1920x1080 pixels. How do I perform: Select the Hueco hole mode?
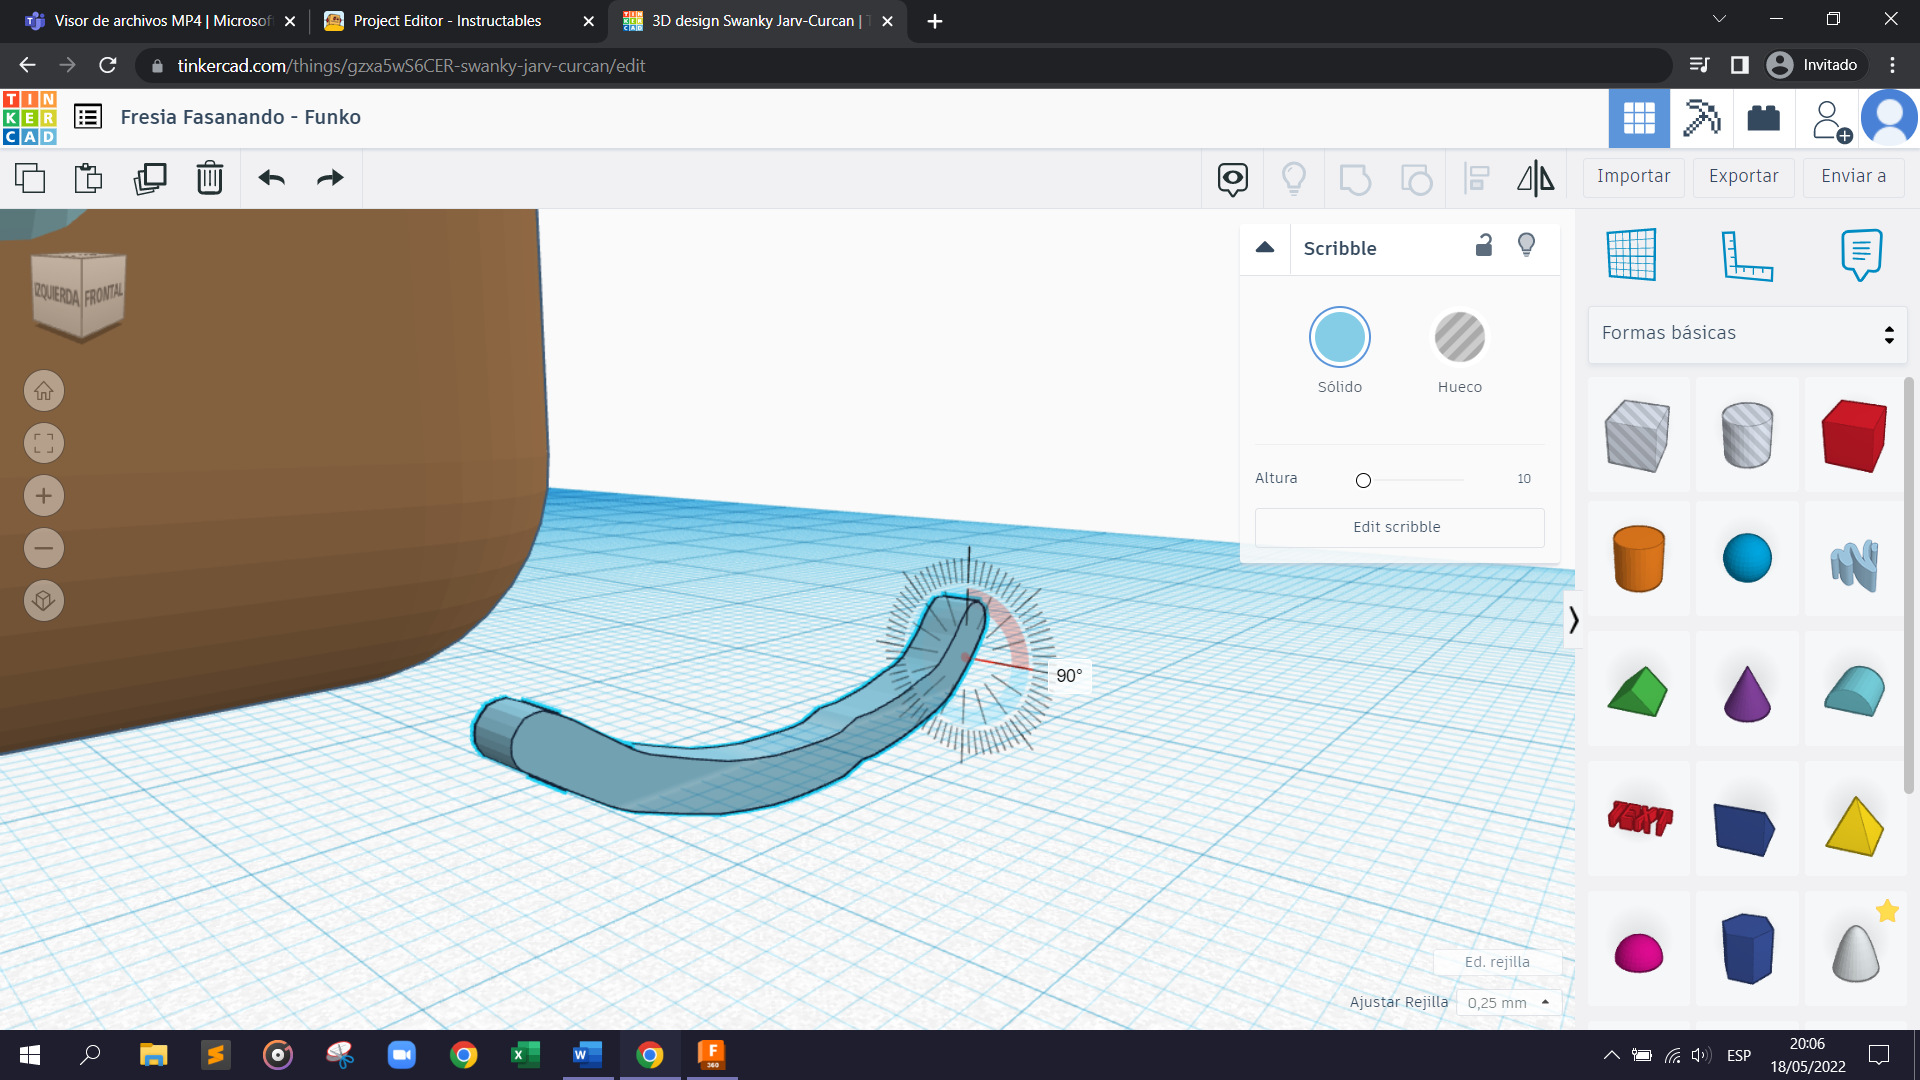coord(1459,337)
